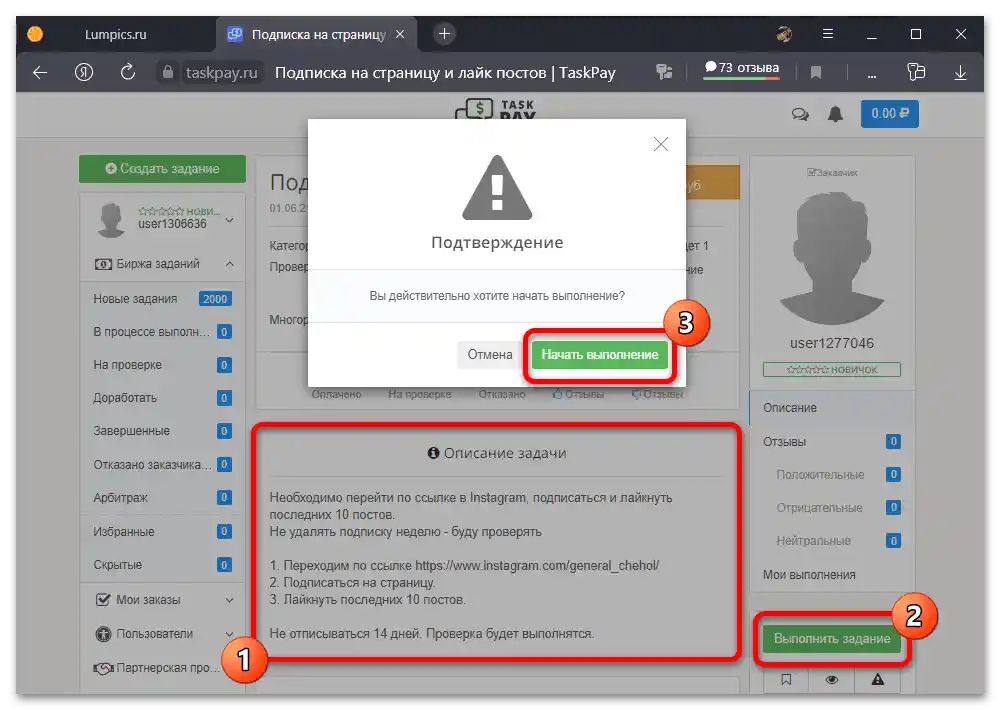Viewport: 1000px width, 710px height.
Task: Click the Отказано stat label
Action: pos(502,394)
